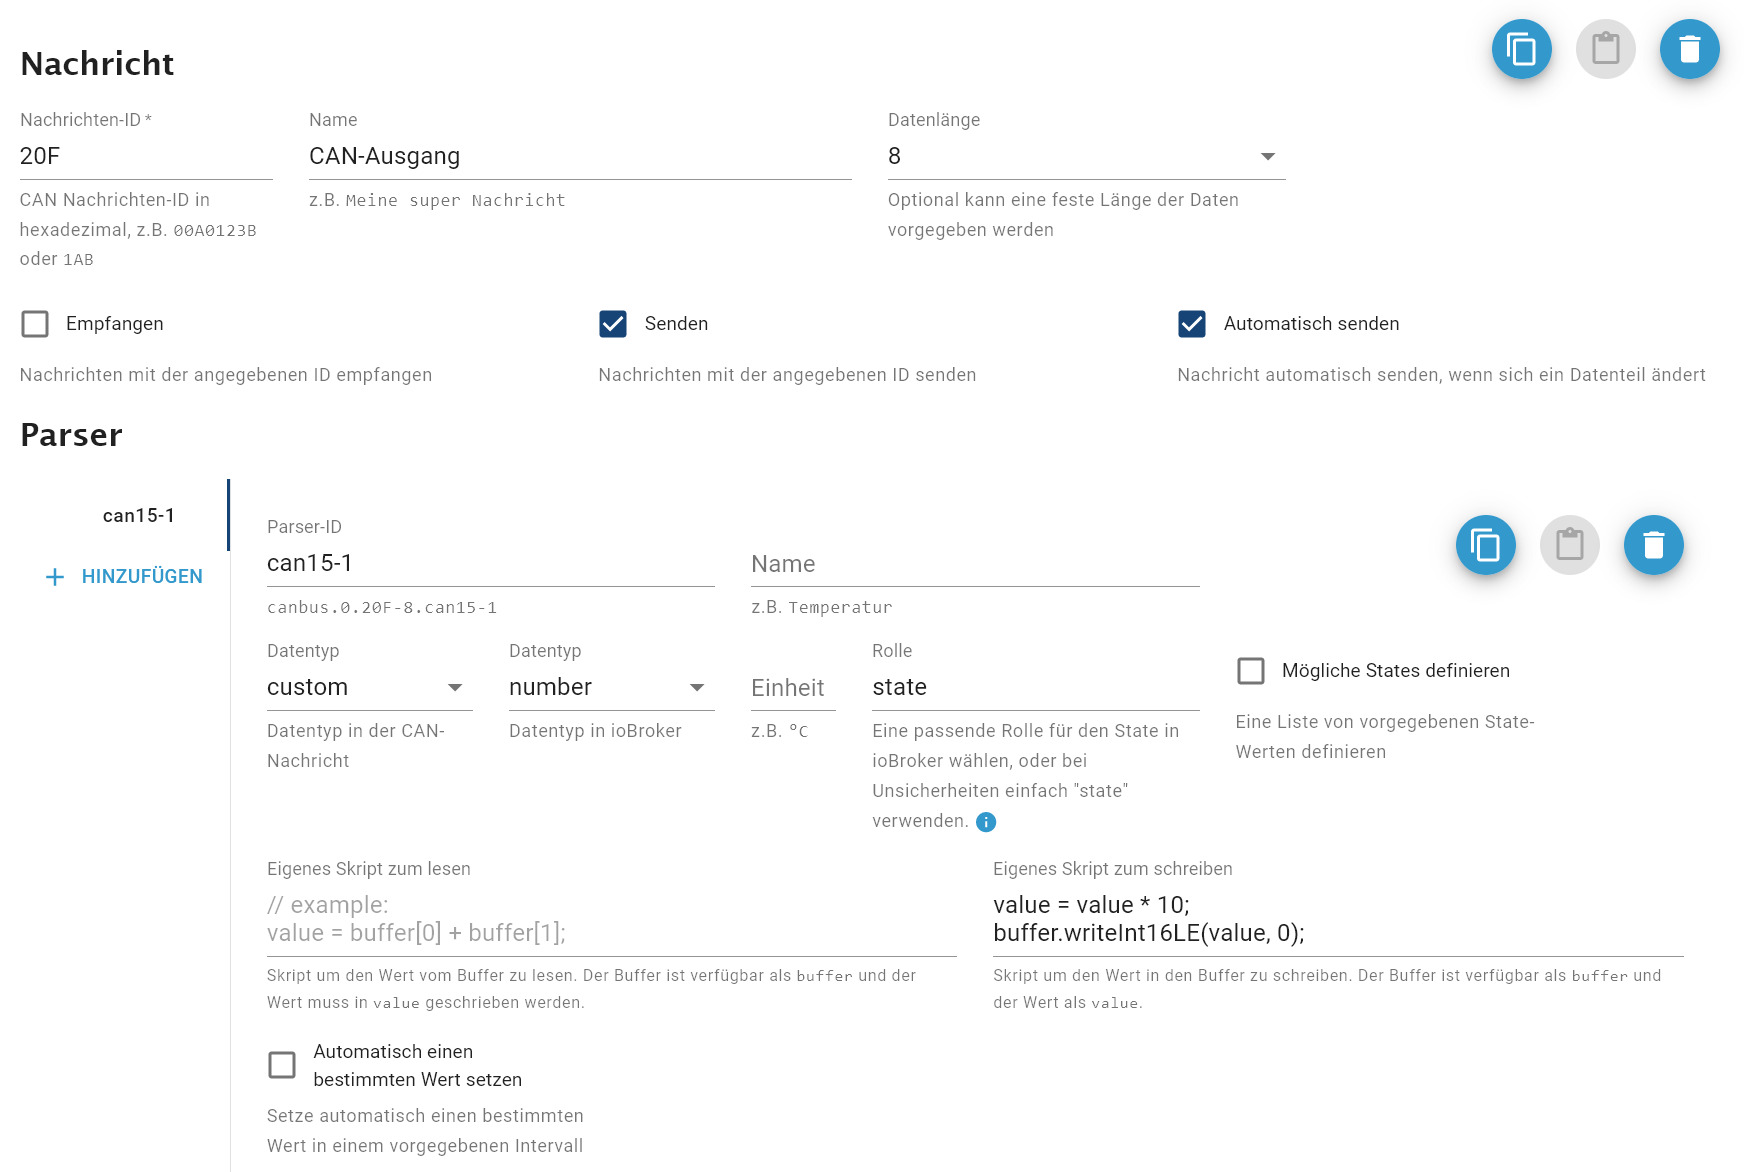Check Mögliche States definieren

point(1251,671)
